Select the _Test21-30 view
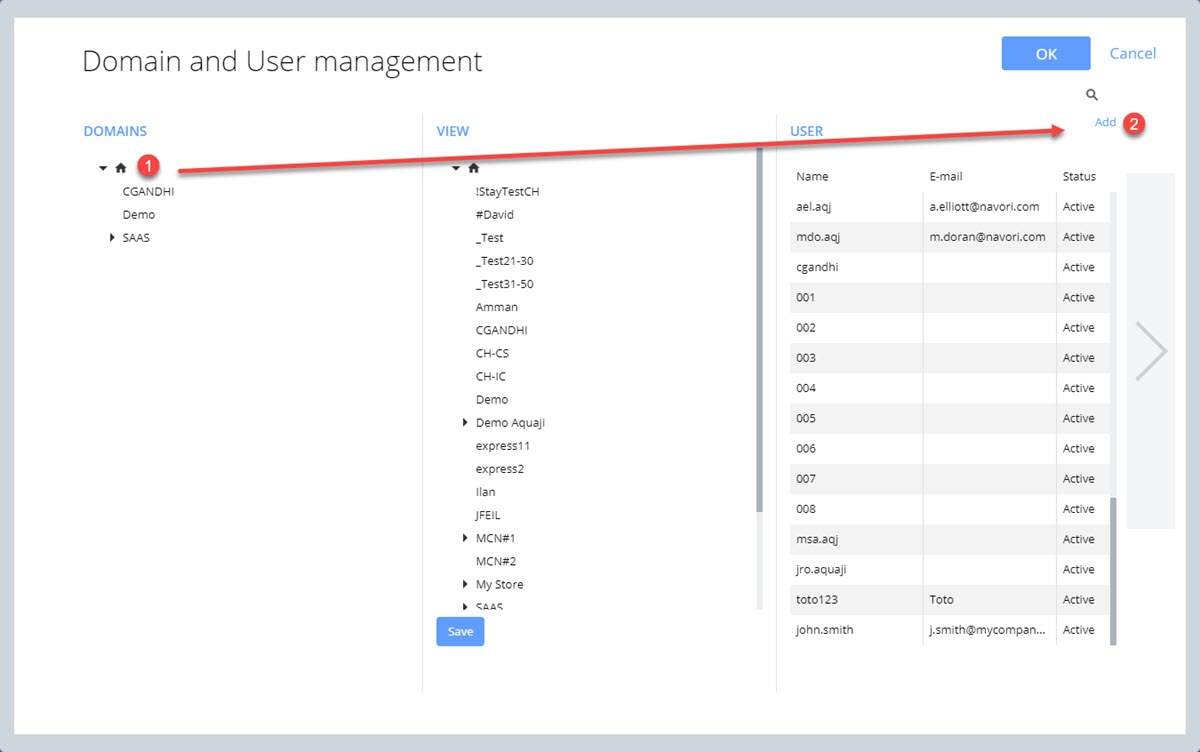This screenshot has width=1200, height=752. coord(505,261)
